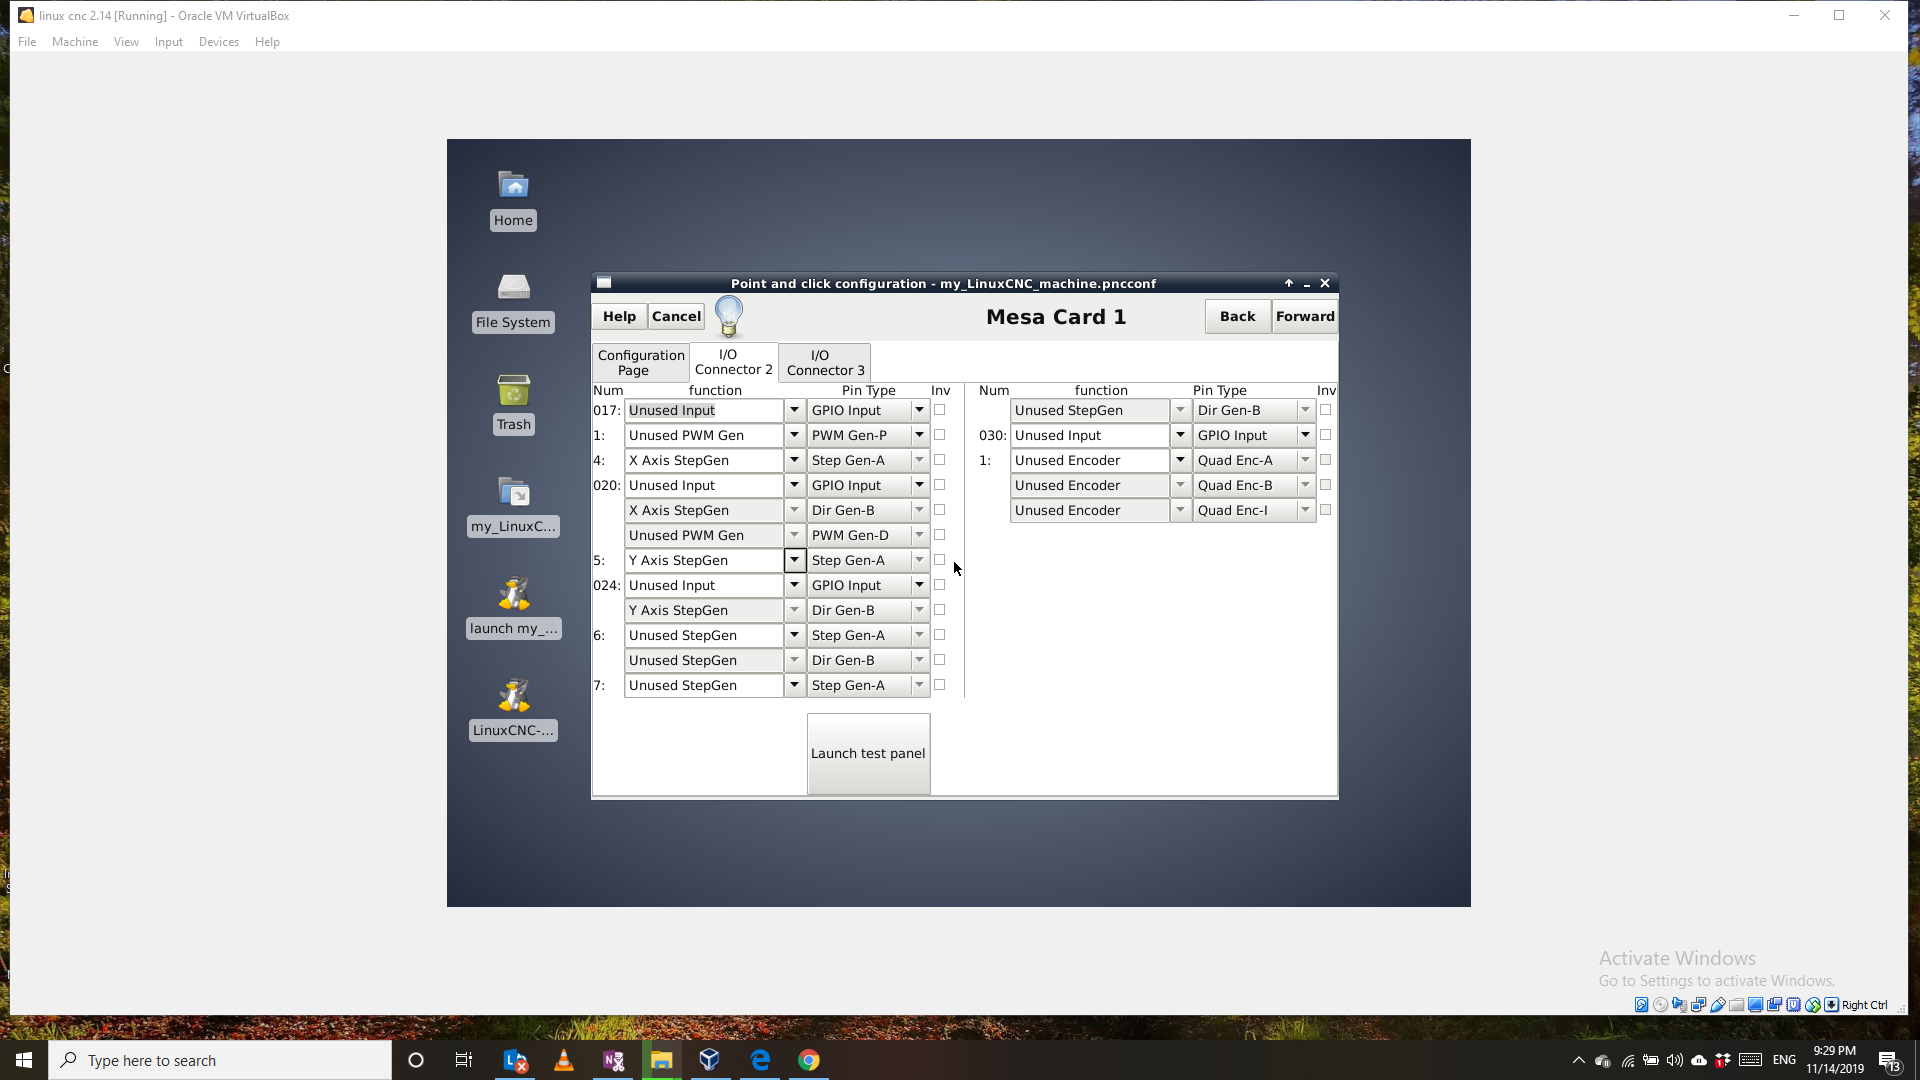Toggle Inv checkbox for pin 020 row
The width and height of the screenshot is (1920, 1080).
[x=939, y=485]
